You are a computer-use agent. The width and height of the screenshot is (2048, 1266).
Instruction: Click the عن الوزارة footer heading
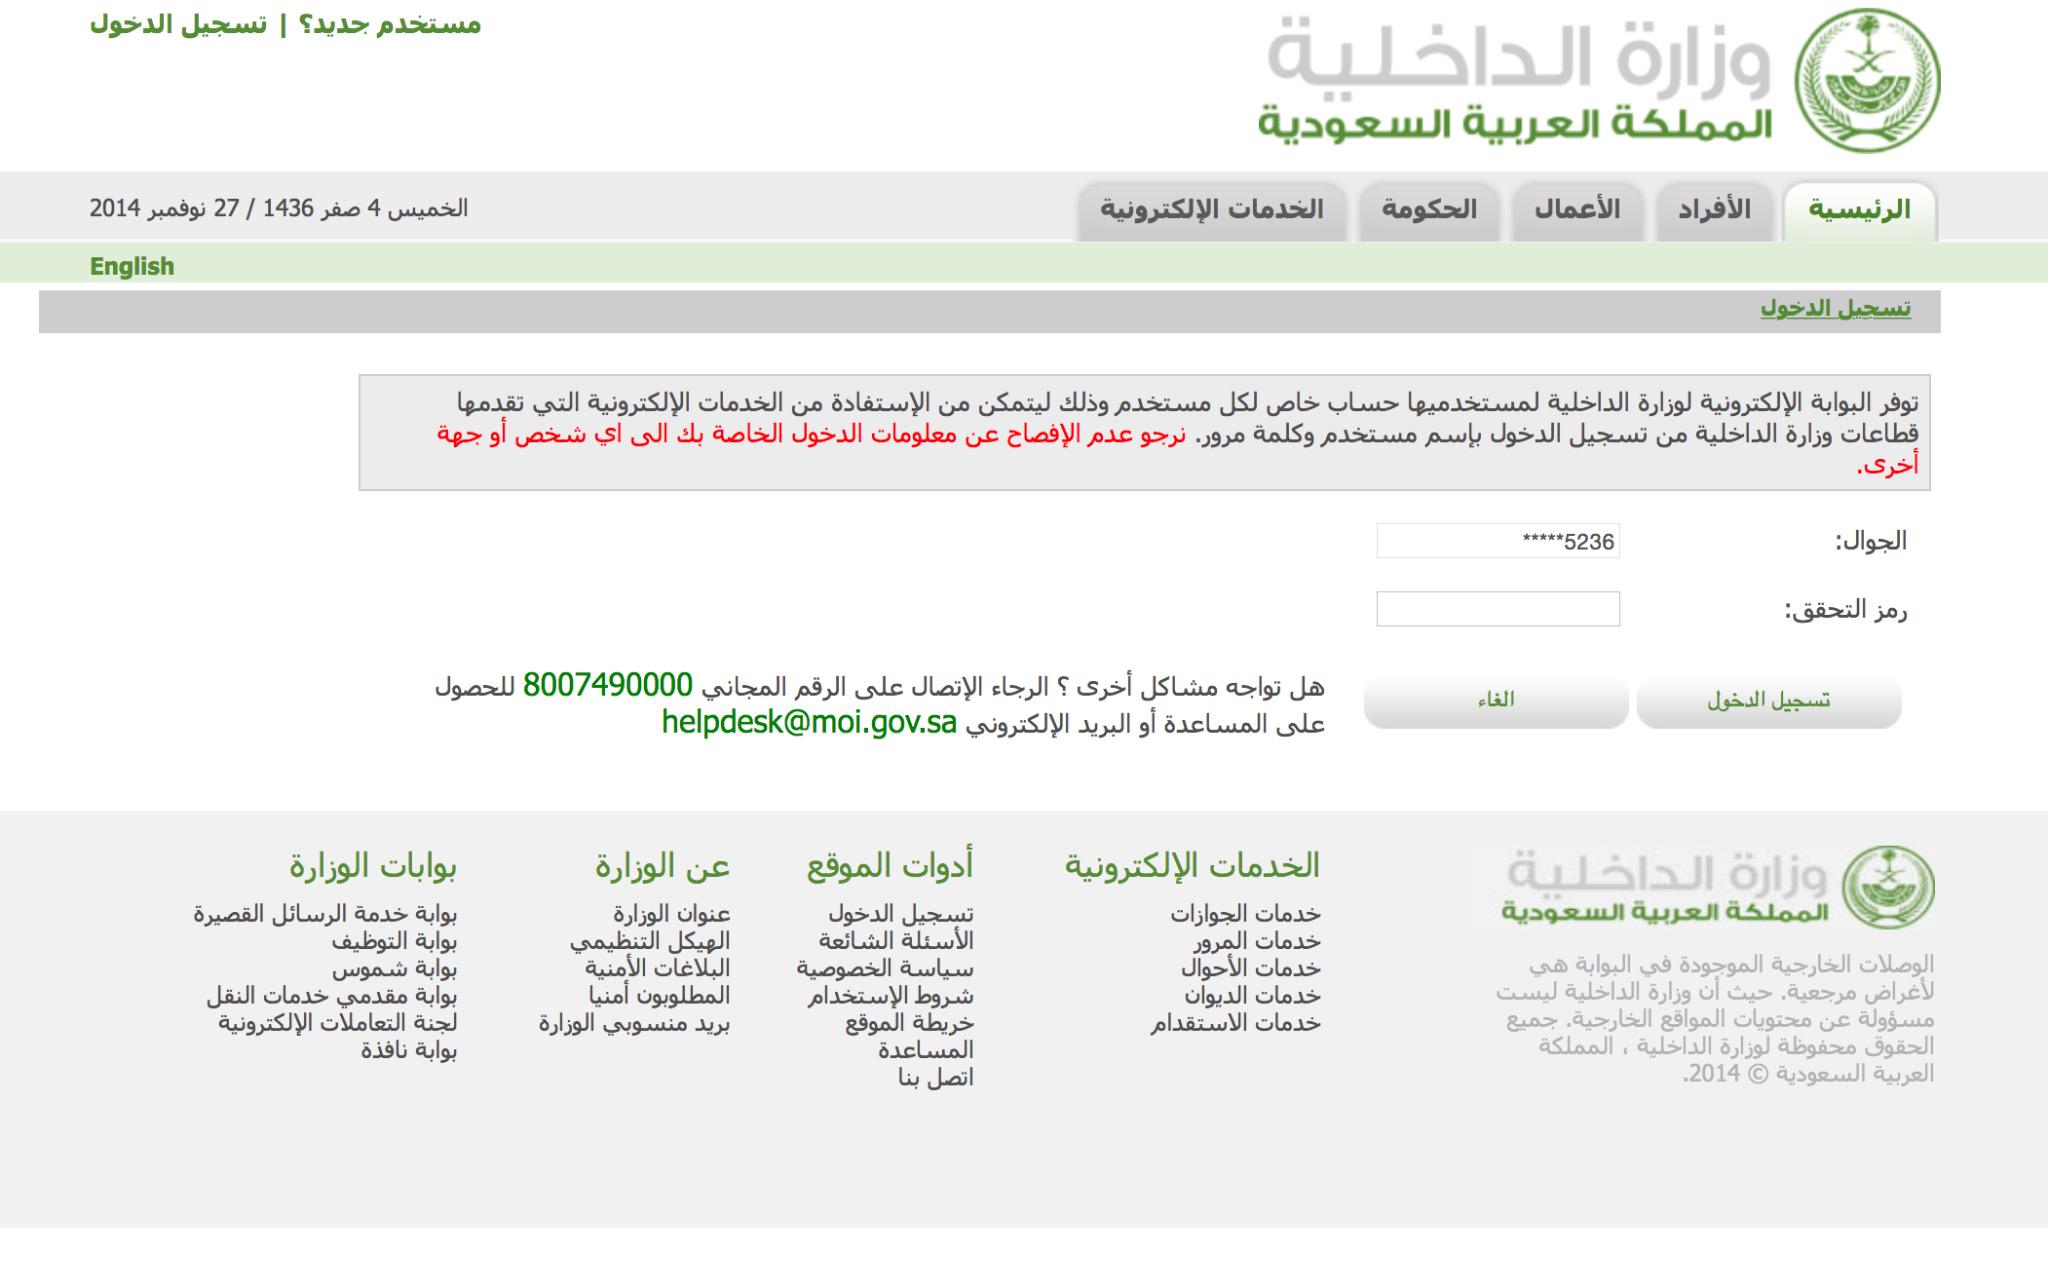click(x=663, y=866)
